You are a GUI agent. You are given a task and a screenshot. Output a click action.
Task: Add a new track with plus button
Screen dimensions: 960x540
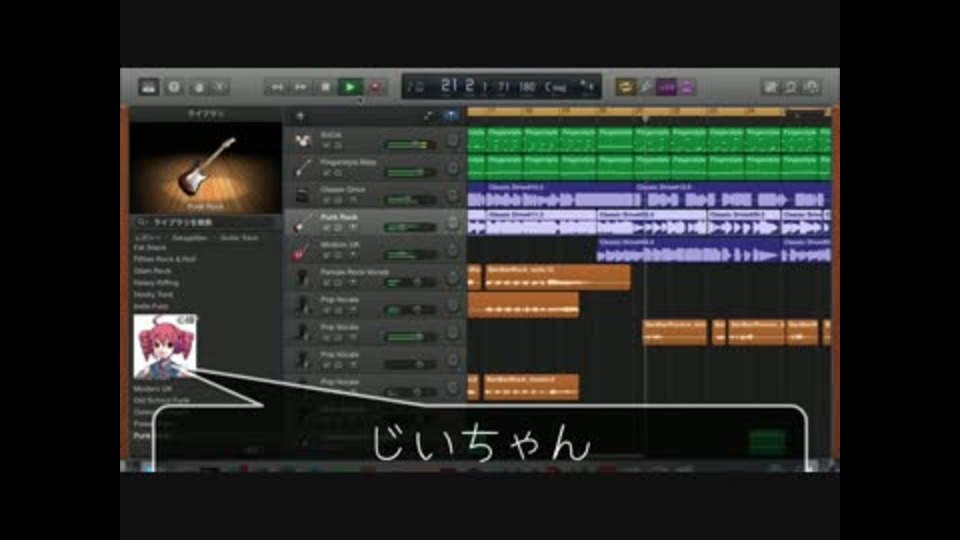[300, 116]
